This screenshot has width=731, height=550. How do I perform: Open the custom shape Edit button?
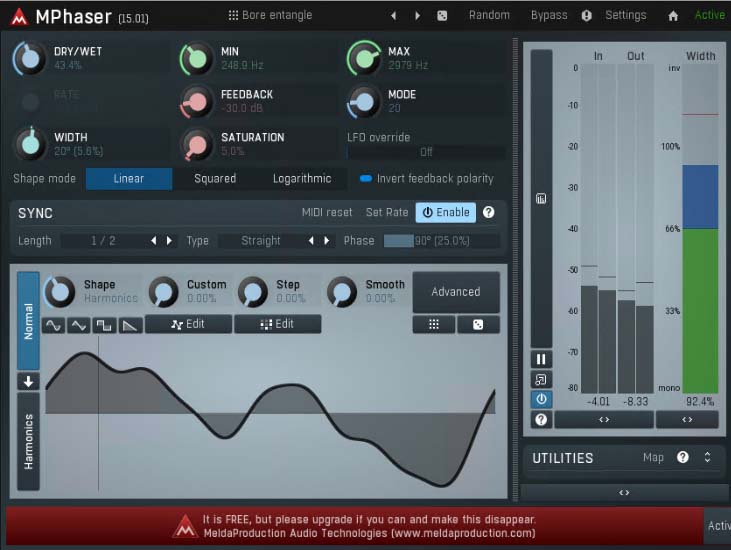(x=188, y=324)
